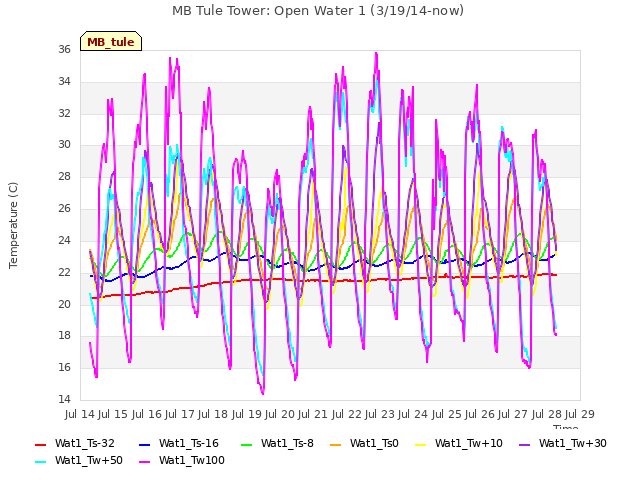The height and width of the screenshot is (480, 640).
Task: Click the 32 y-axis tick value
Action: tap(64, 113)
